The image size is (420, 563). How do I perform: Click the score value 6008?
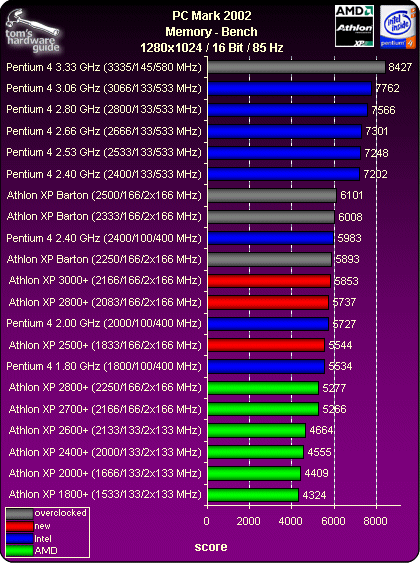click(x=350, y=217)
